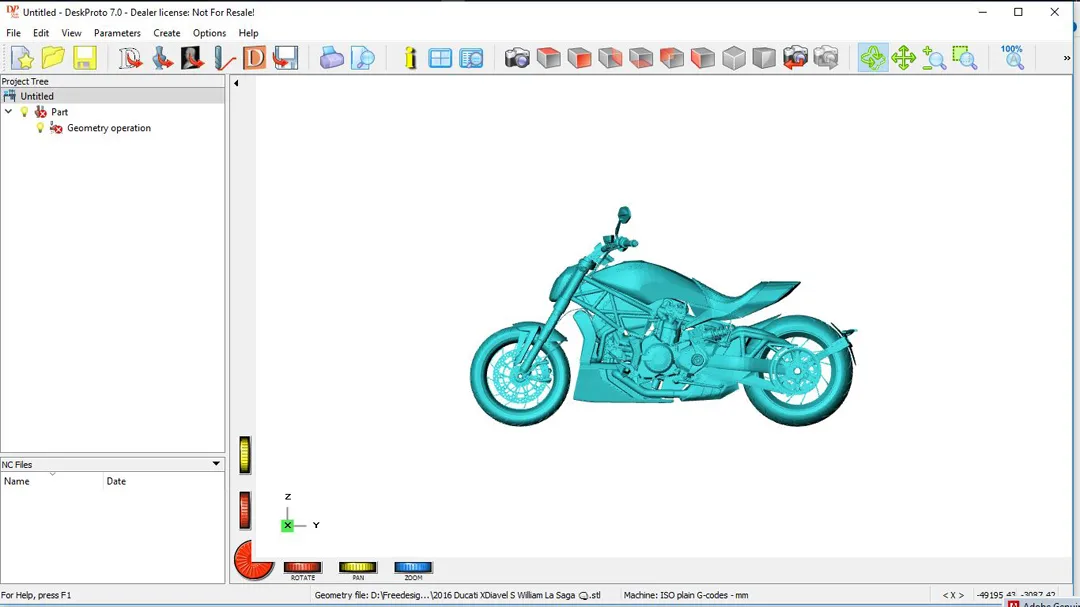Image resolution: width=1080 pixels, height=607 pixels.
Task: Click the vertical red rotate thumbwheel
Action: tap(245, 511)
